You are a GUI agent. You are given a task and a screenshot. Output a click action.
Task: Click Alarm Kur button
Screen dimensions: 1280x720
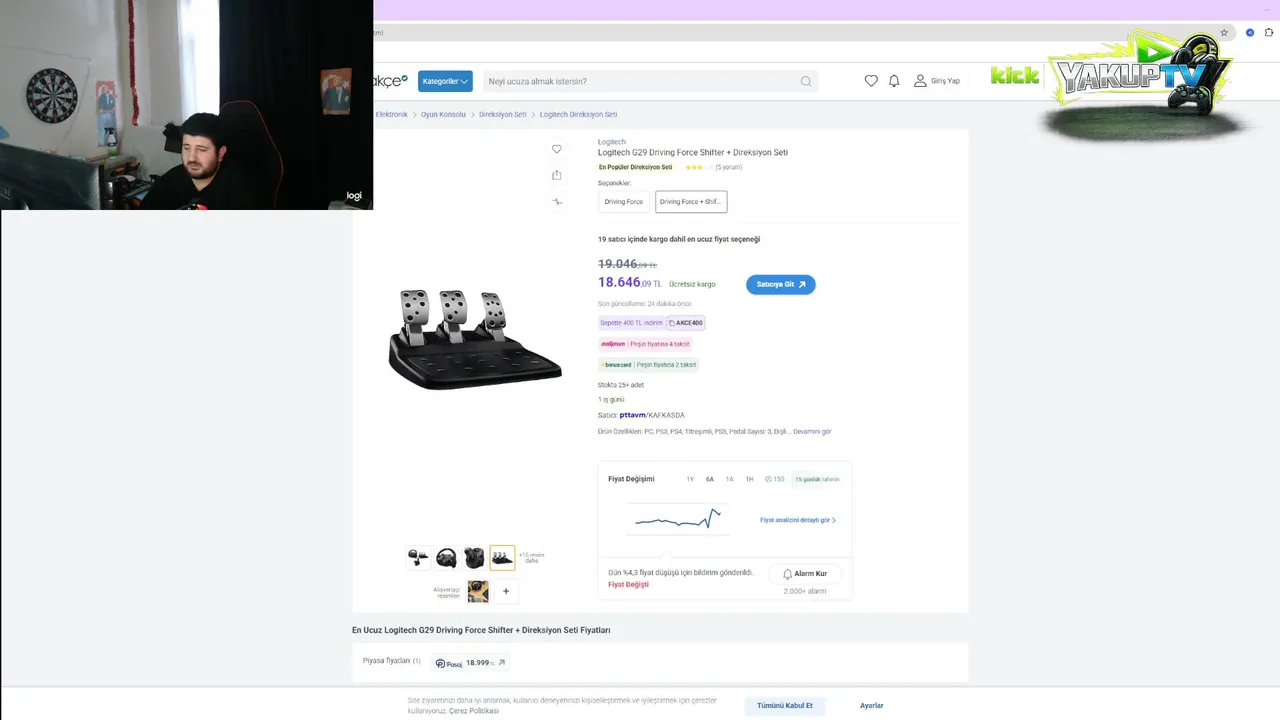[x=805, y=574]
